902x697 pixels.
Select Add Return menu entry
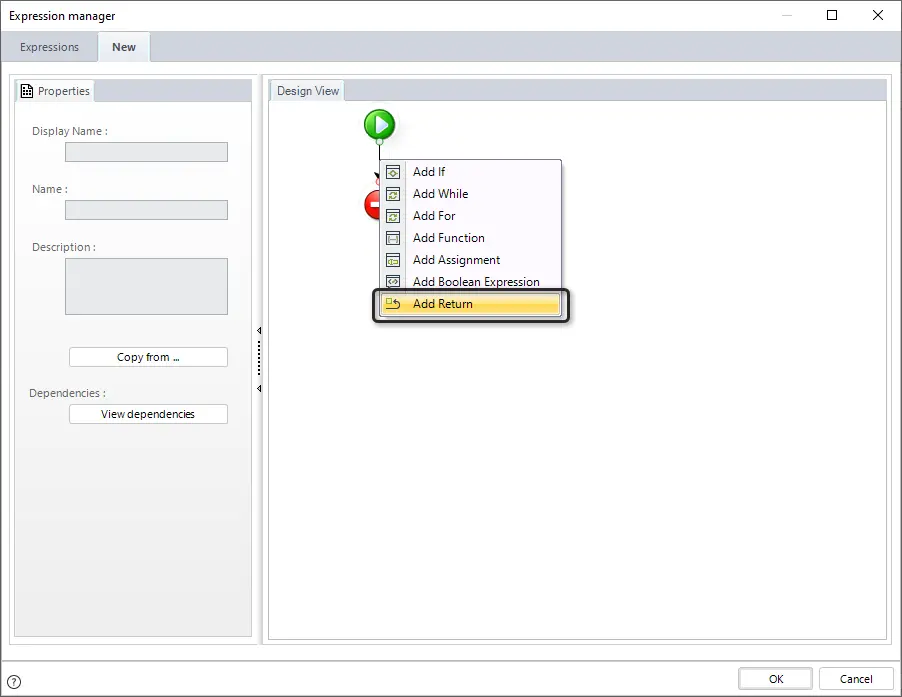pos(470,304)
